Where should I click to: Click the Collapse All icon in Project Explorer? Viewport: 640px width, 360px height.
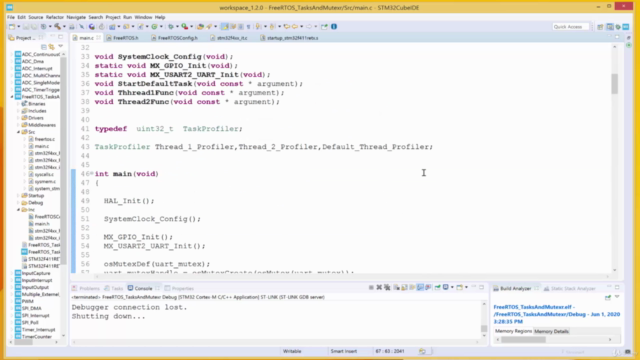click(44, 47)
